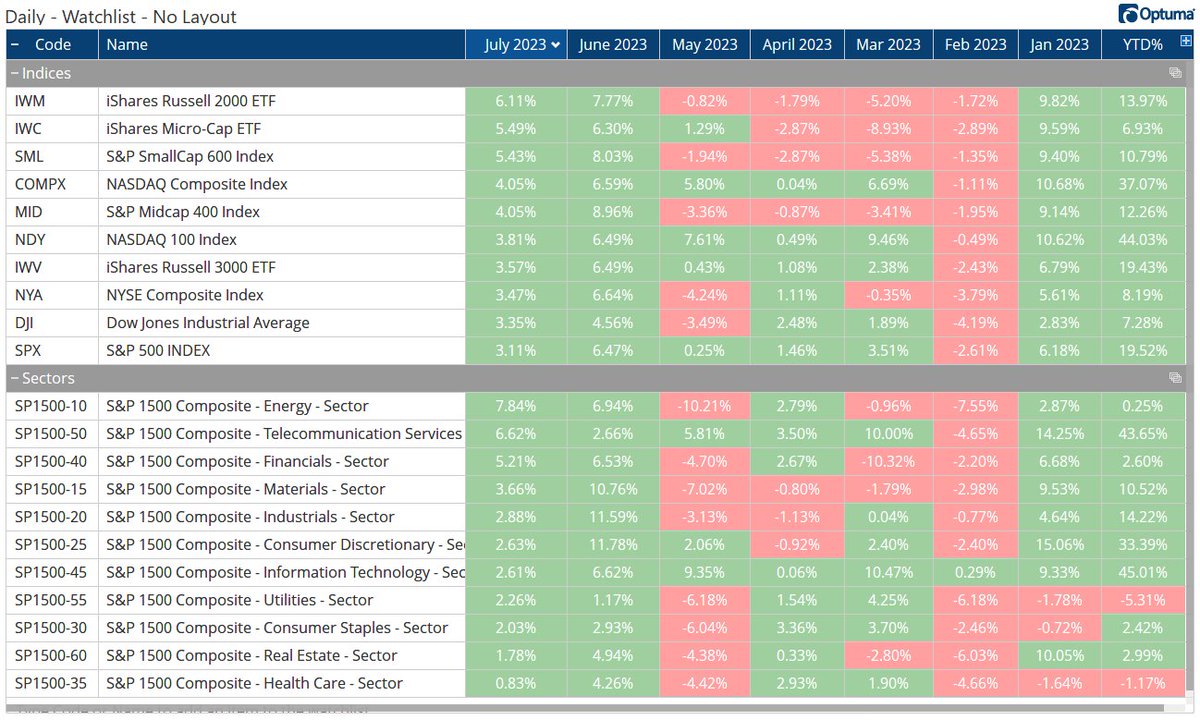Open the July 2023 column dropdown

[558, 44]
